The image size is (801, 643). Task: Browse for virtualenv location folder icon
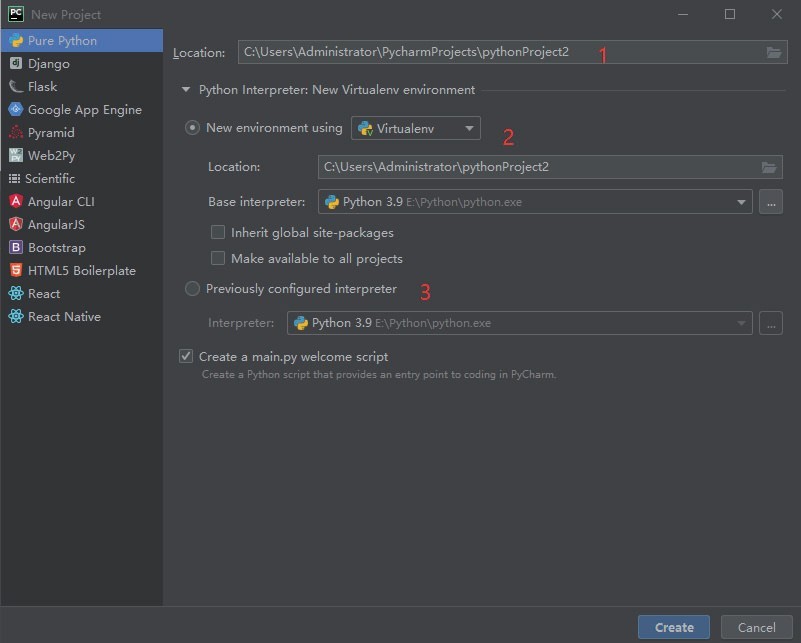pos(769,167)
